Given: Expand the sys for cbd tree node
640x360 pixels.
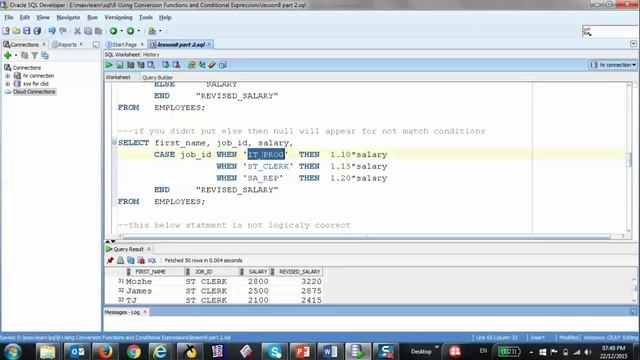Looking at the screenshot, I should (x=7, y=84).
